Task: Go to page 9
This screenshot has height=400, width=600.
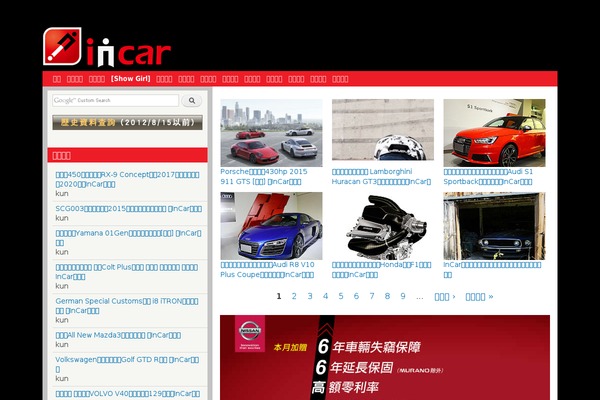Action: 403,296
